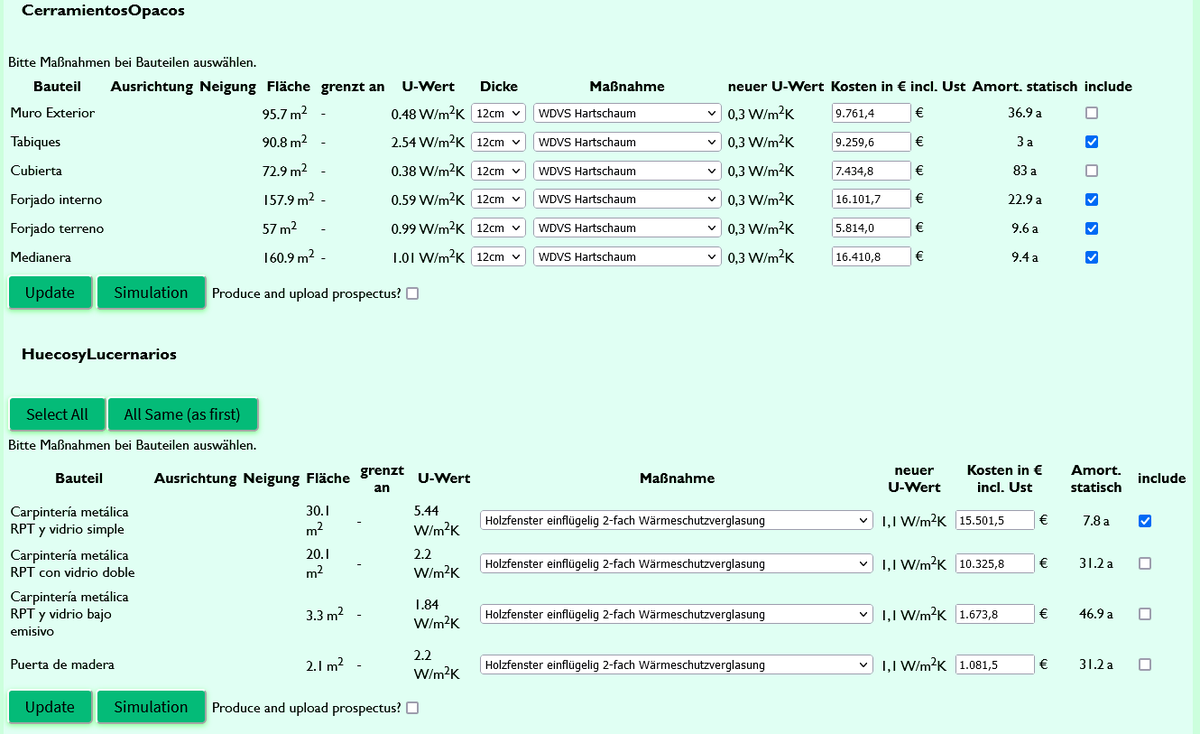Edit cost field 5.814,0 for Forjado terreno
1200x734 pixels.
pos(871,228)
